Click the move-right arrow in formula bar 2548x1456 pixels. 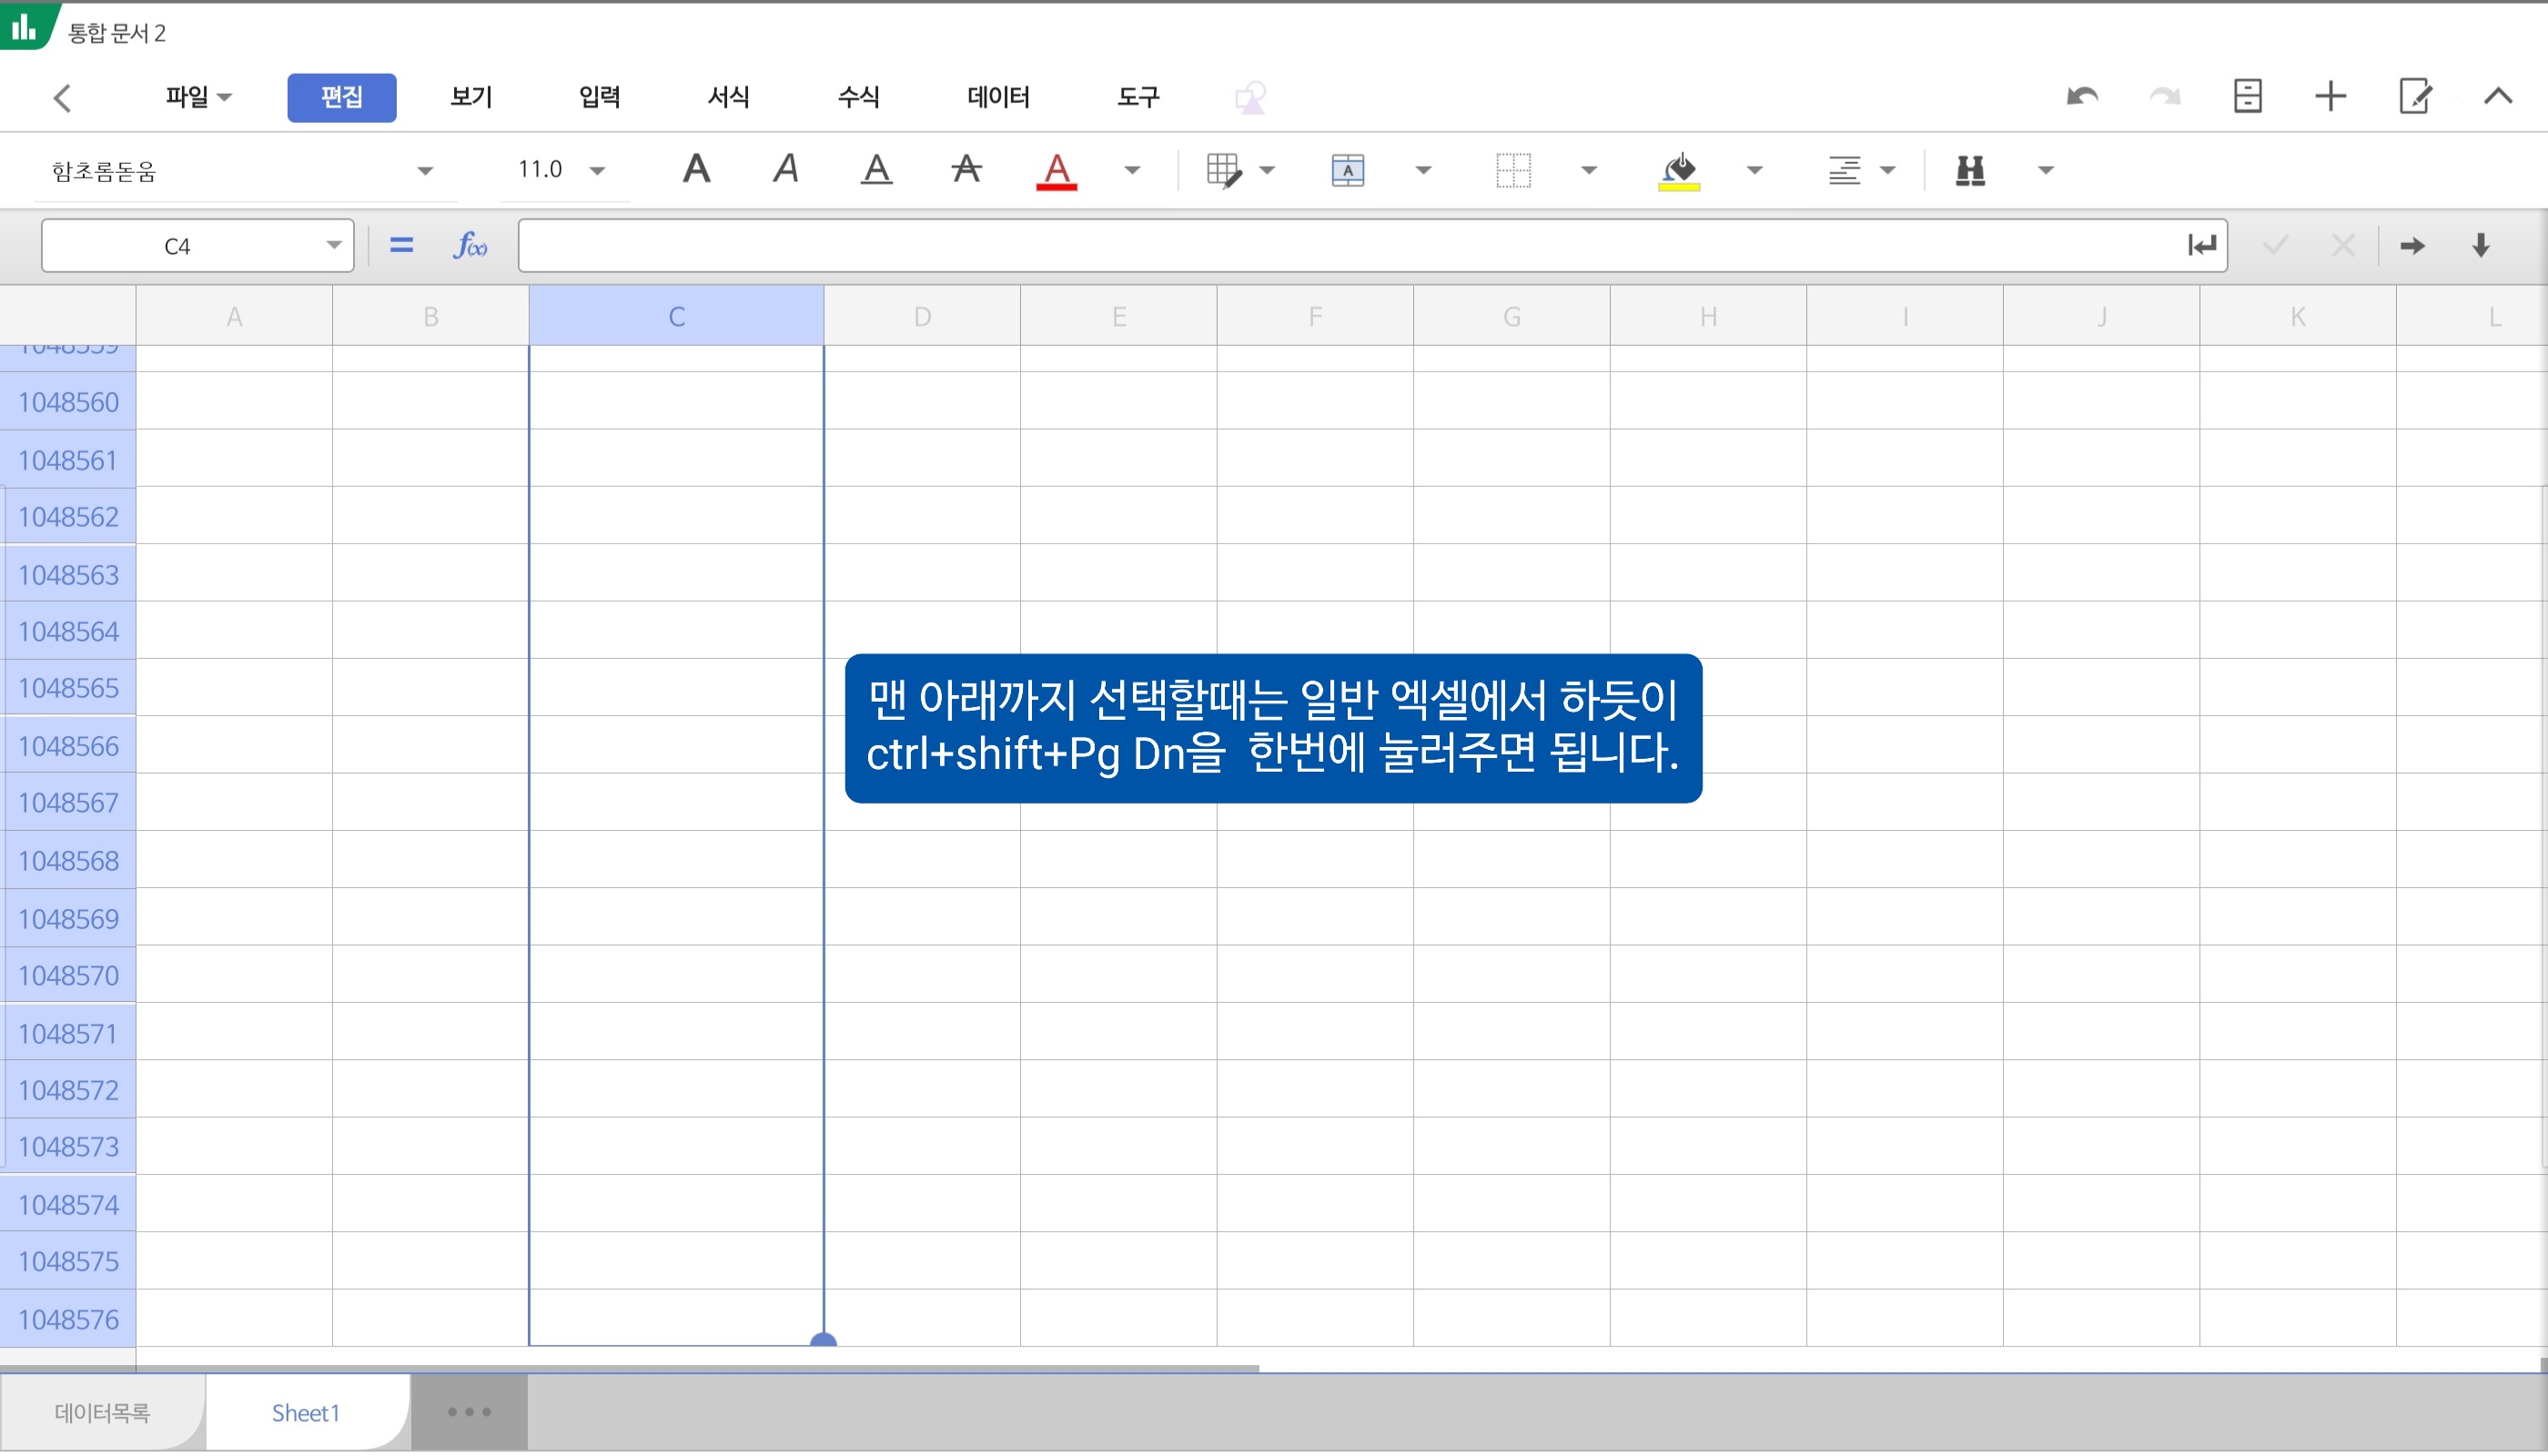point(2412,246)
